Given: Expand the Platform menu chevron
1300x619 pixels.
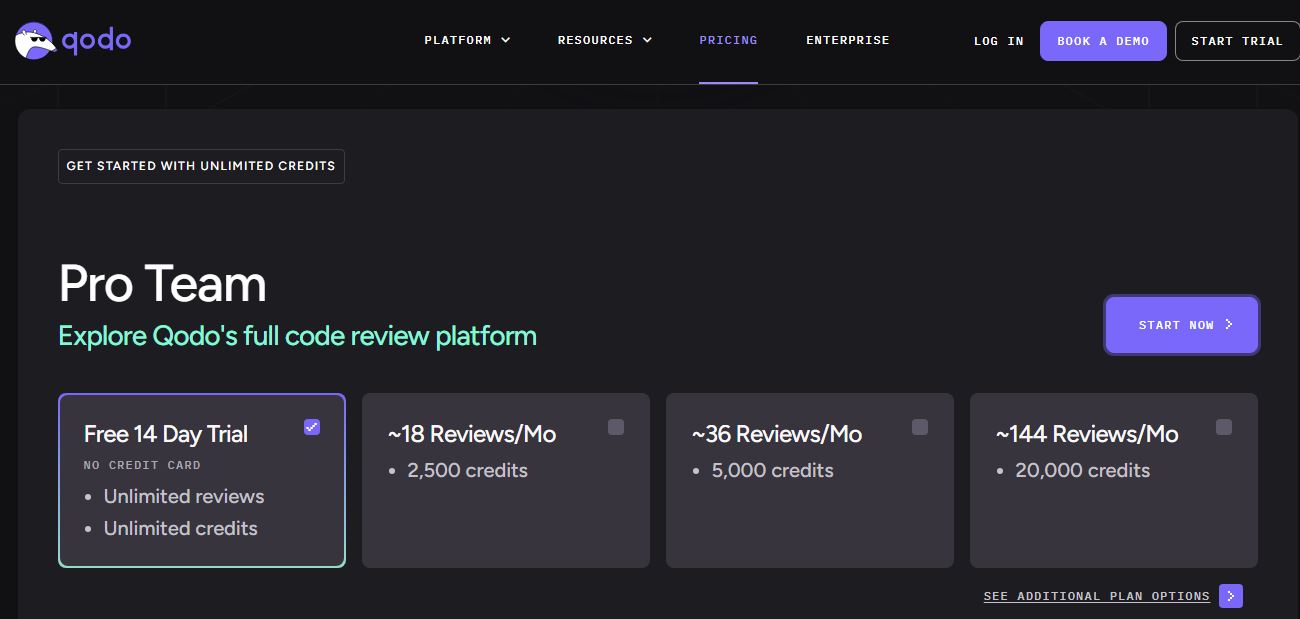Looking at the screenshot, I should pyautogui.click(x=505, y=40).
